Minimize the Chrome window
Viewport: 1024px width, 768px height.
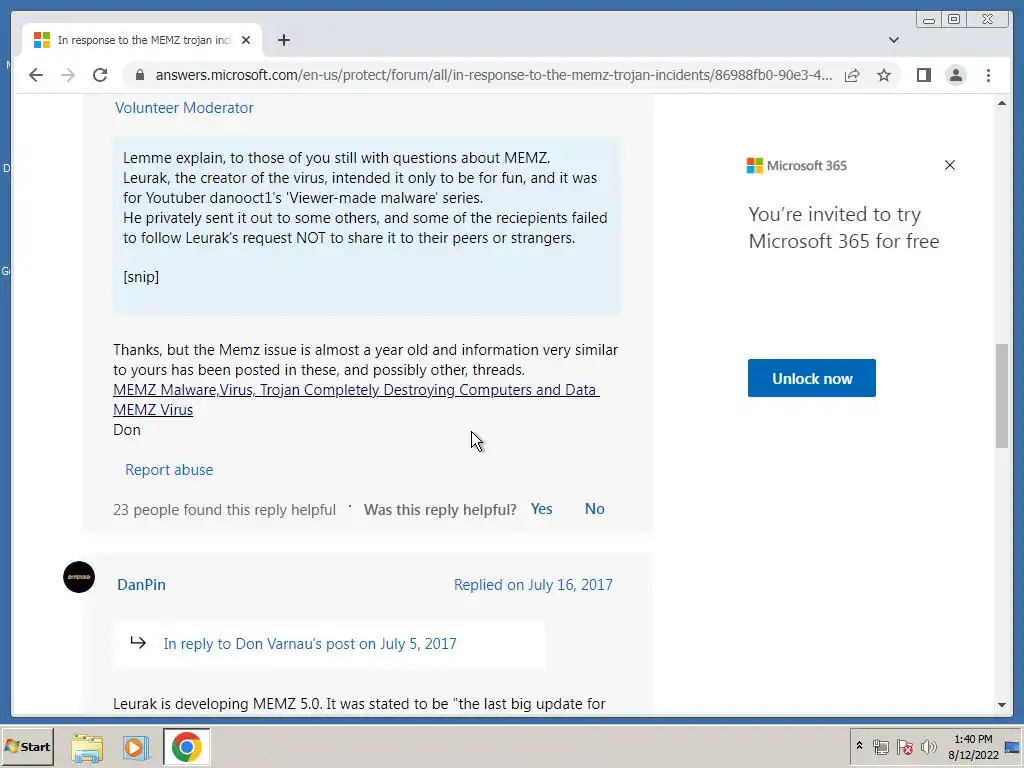(x=929, y=20)
